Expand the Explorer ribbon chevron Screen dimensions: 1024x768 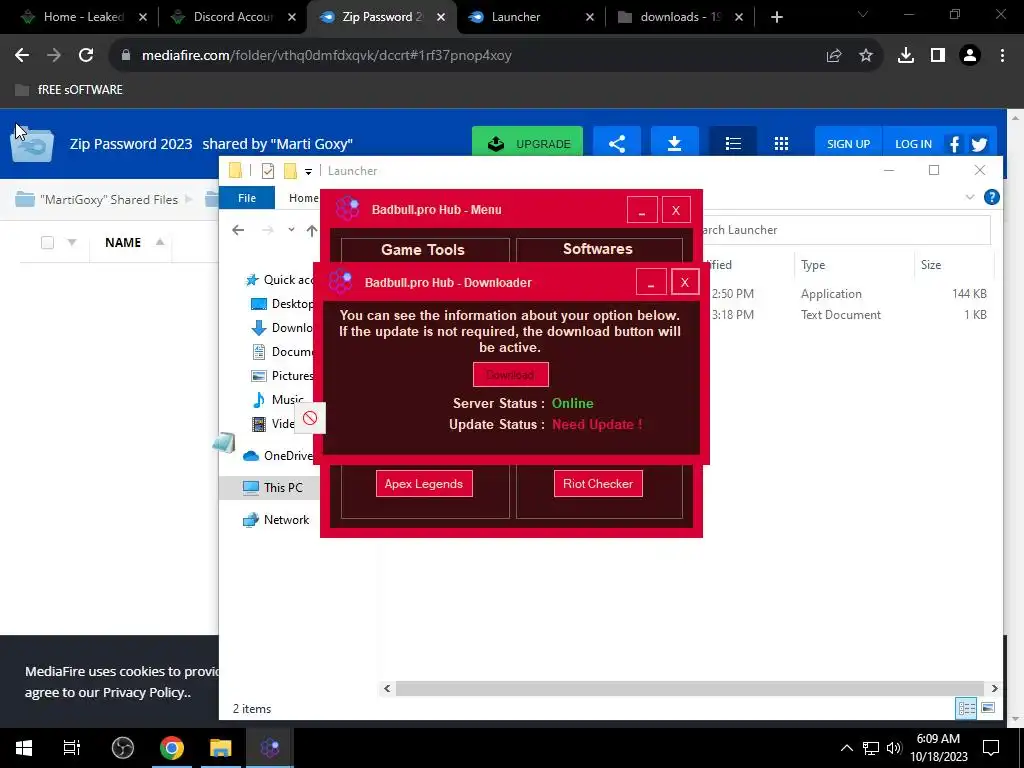coord(970,197)
